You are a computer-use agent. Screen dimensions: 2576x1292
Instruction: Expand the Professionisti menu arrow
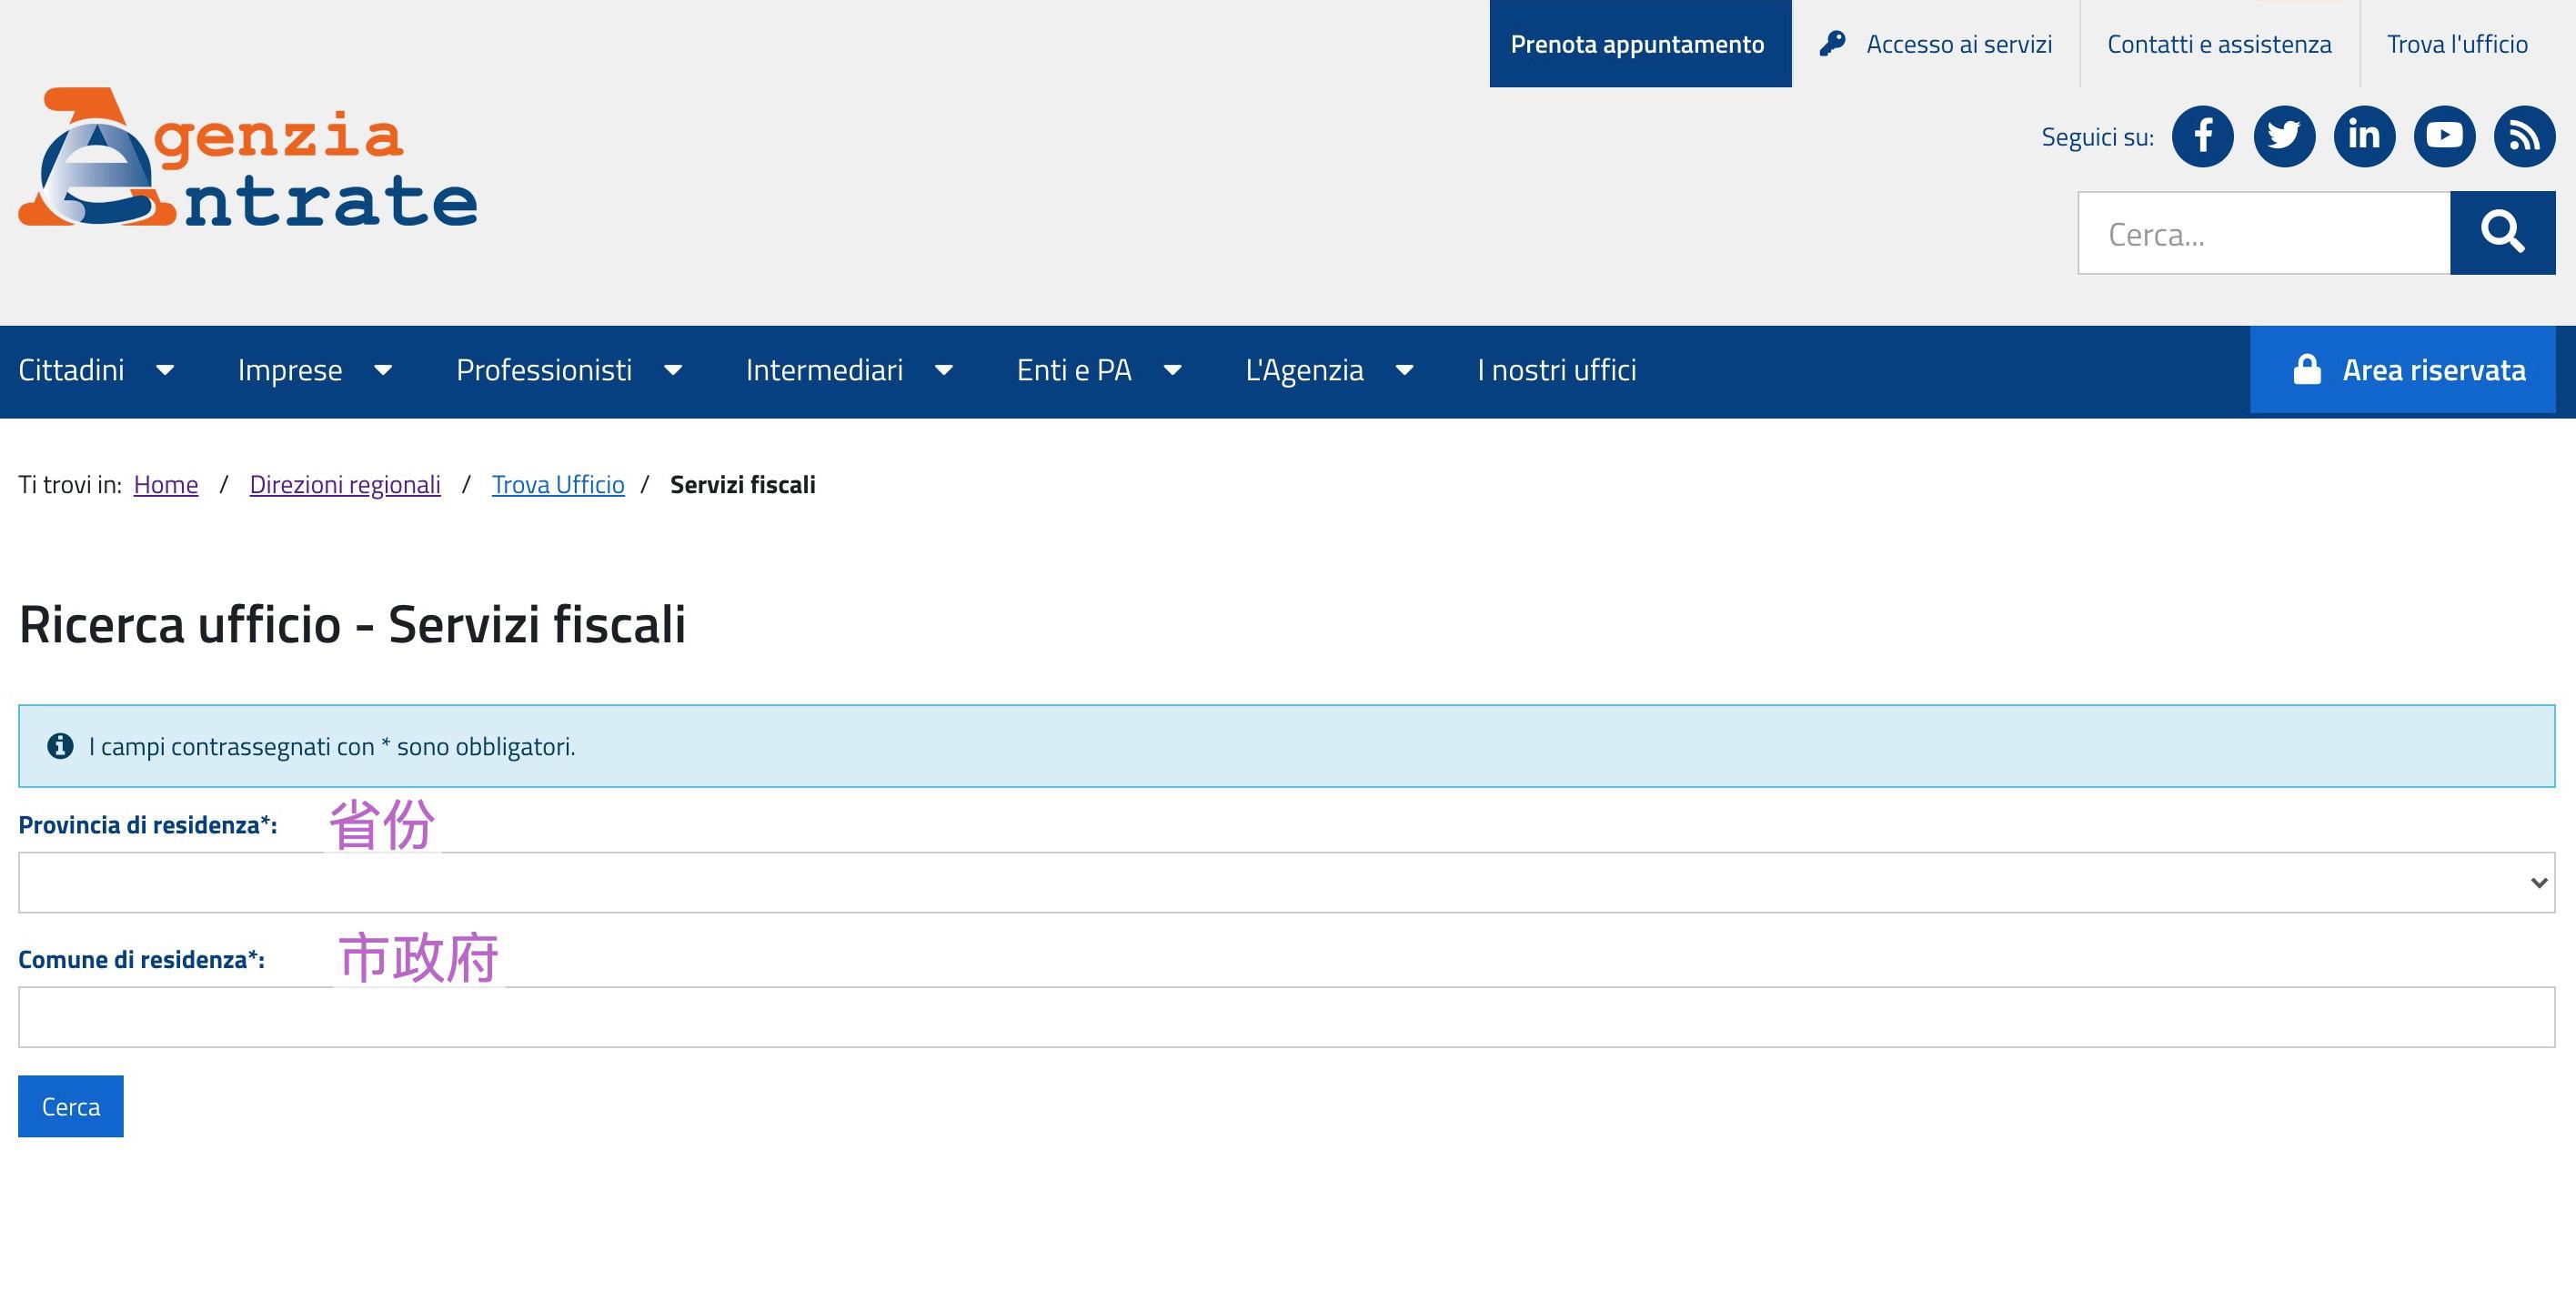point(673,370)
